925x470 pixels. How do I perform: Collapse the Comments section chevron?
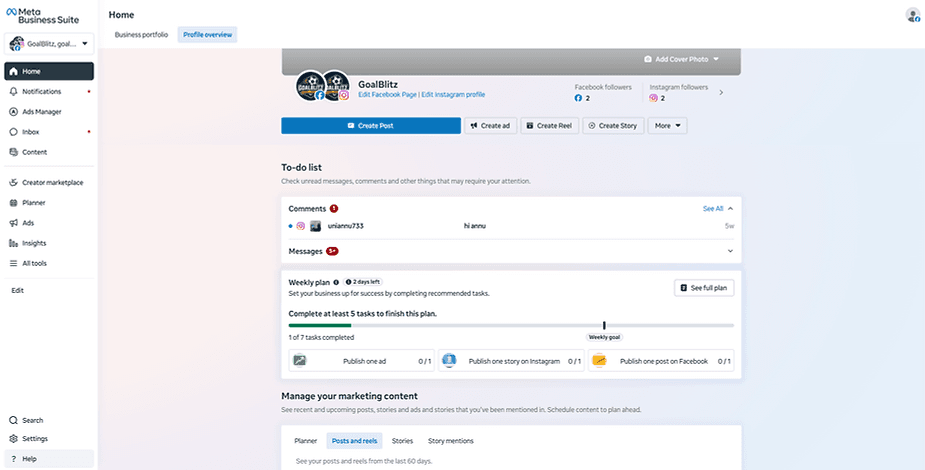coord(730,209)
